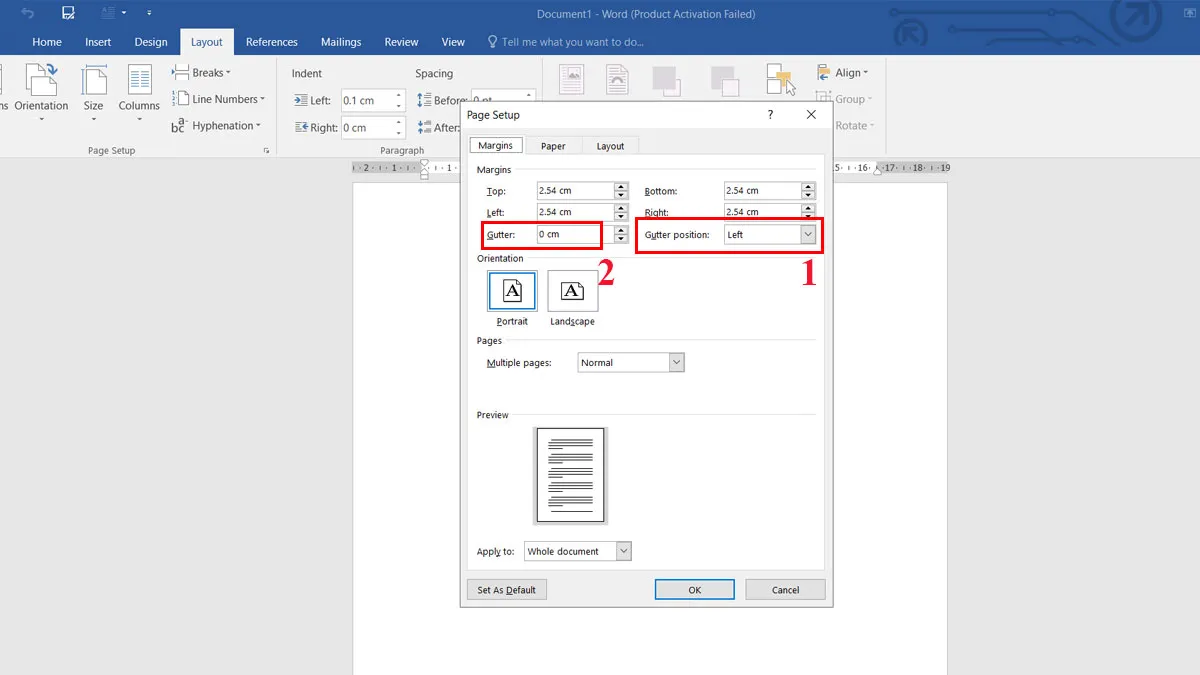Click the Page Setup dialog help icon
The height and width of the screenshot is (675, 1200).
(770, 115)
